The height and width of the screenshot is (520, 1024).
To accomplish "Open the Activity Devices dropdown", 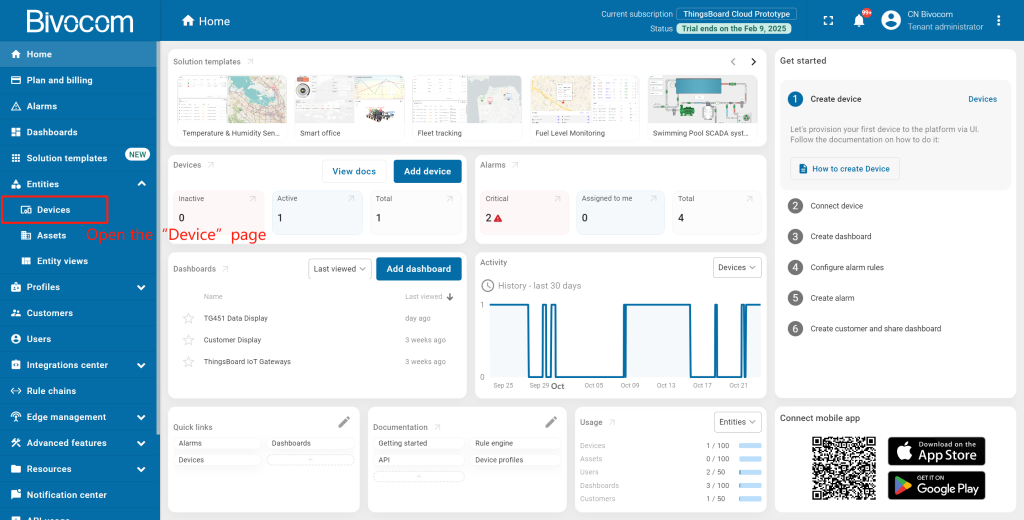I will 737,267.
